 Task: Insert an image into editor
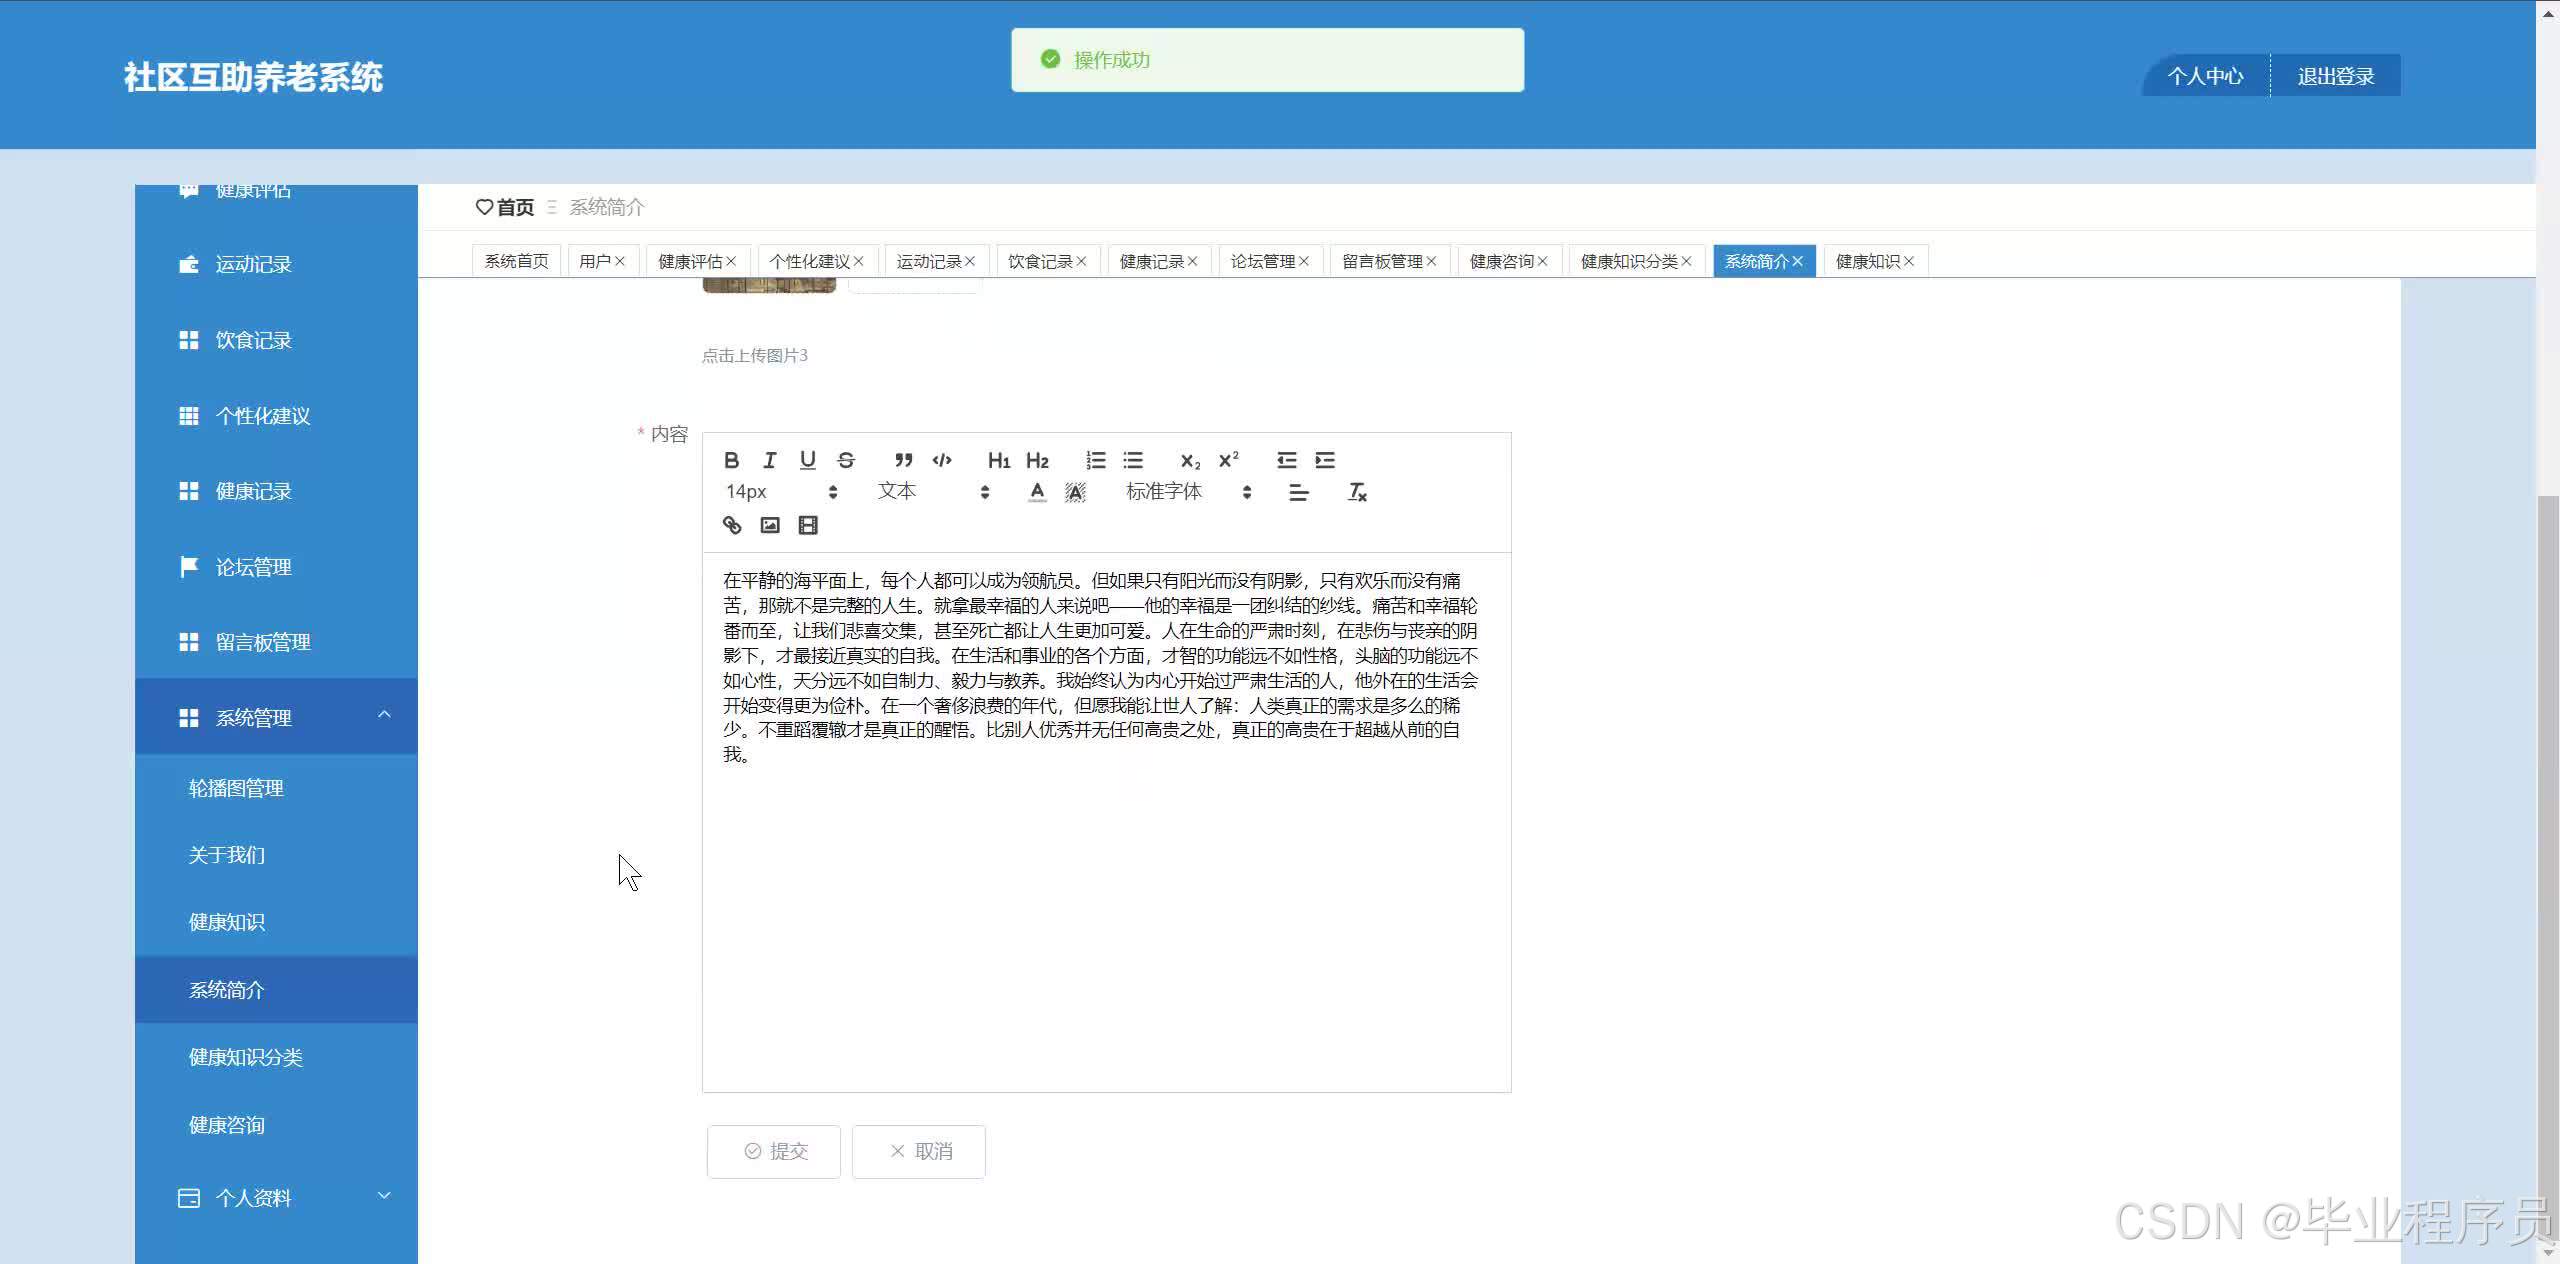(x=770, y=525)
